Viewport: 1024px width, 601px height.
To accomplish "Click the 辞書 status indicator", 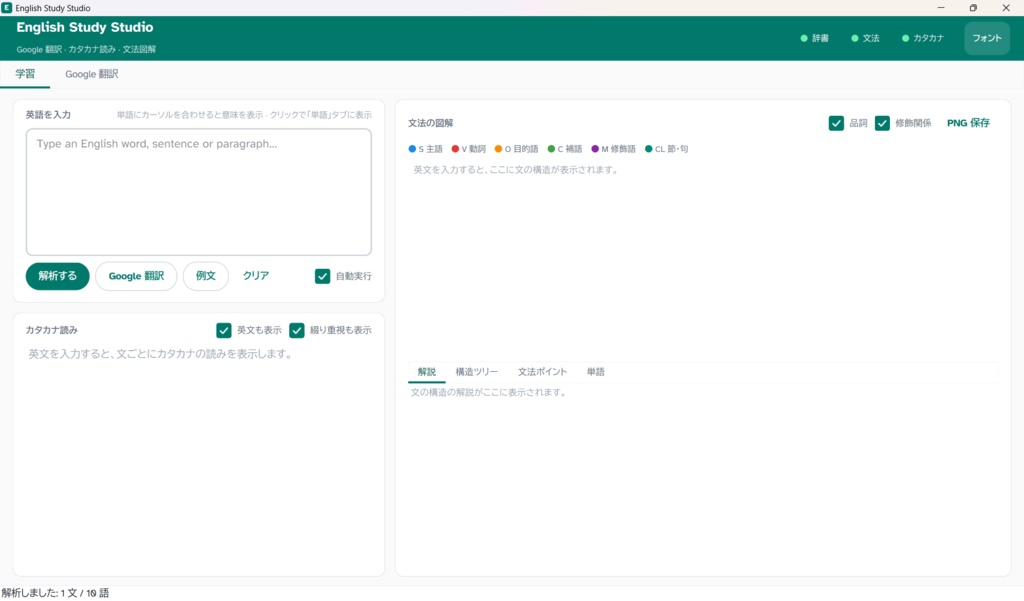I will click(x=814, y=39).
